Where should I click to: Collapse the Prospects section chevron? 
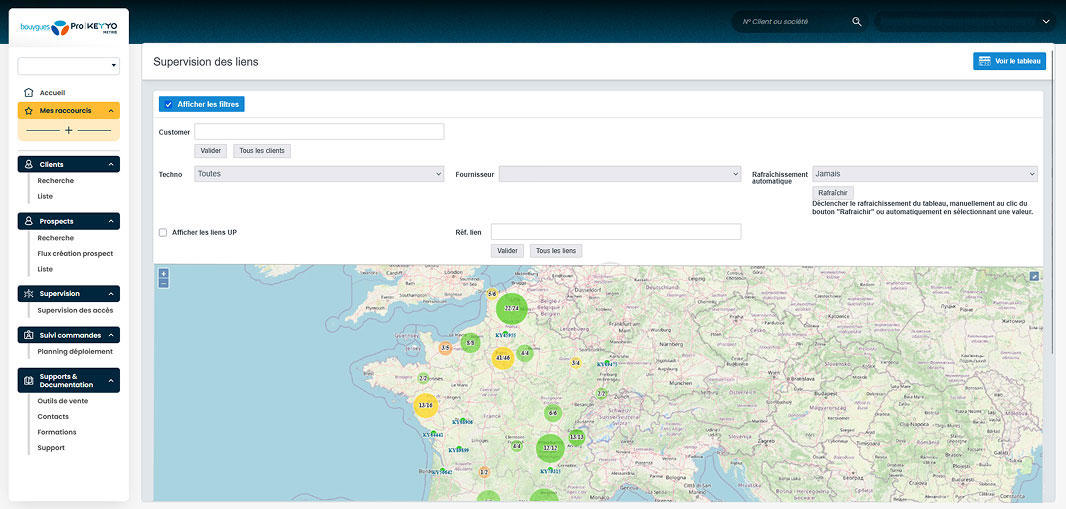(110, 222)
